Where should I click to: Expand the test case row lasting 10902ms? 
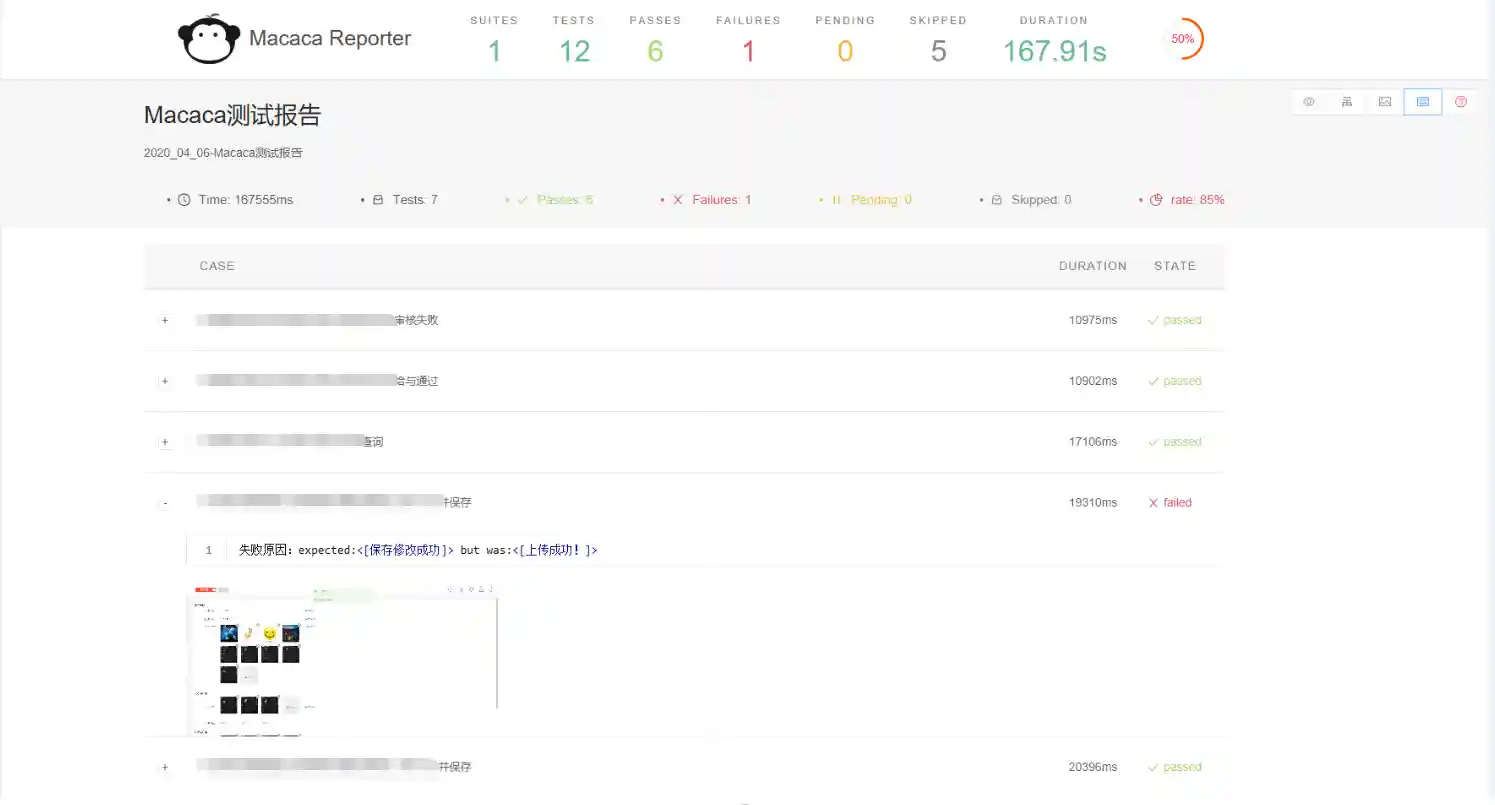(165, 382)
